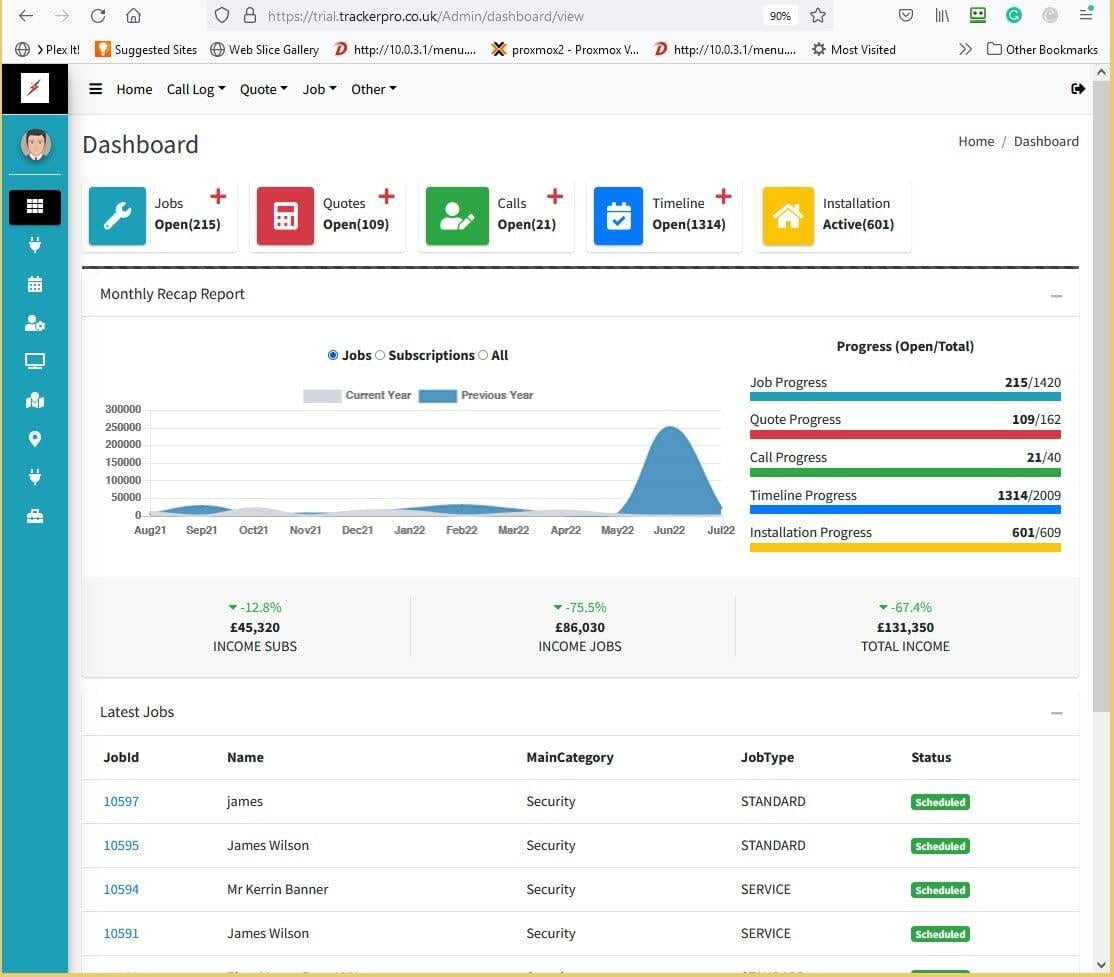The width and height of the screenshot is (1114, 977).
Task: Click the logout icon at top right
Action: click(x=1077, y=89)
